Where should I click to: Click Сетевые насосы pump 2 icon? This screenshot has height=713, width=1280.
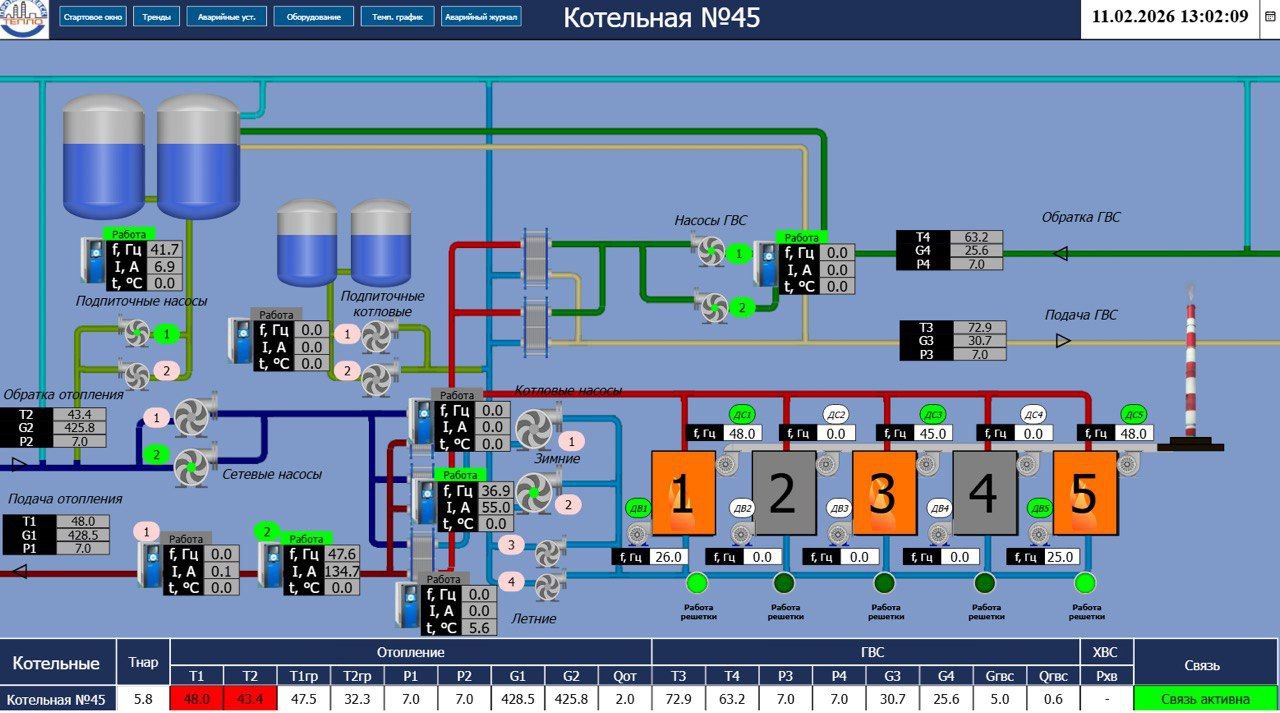point(194,465)
